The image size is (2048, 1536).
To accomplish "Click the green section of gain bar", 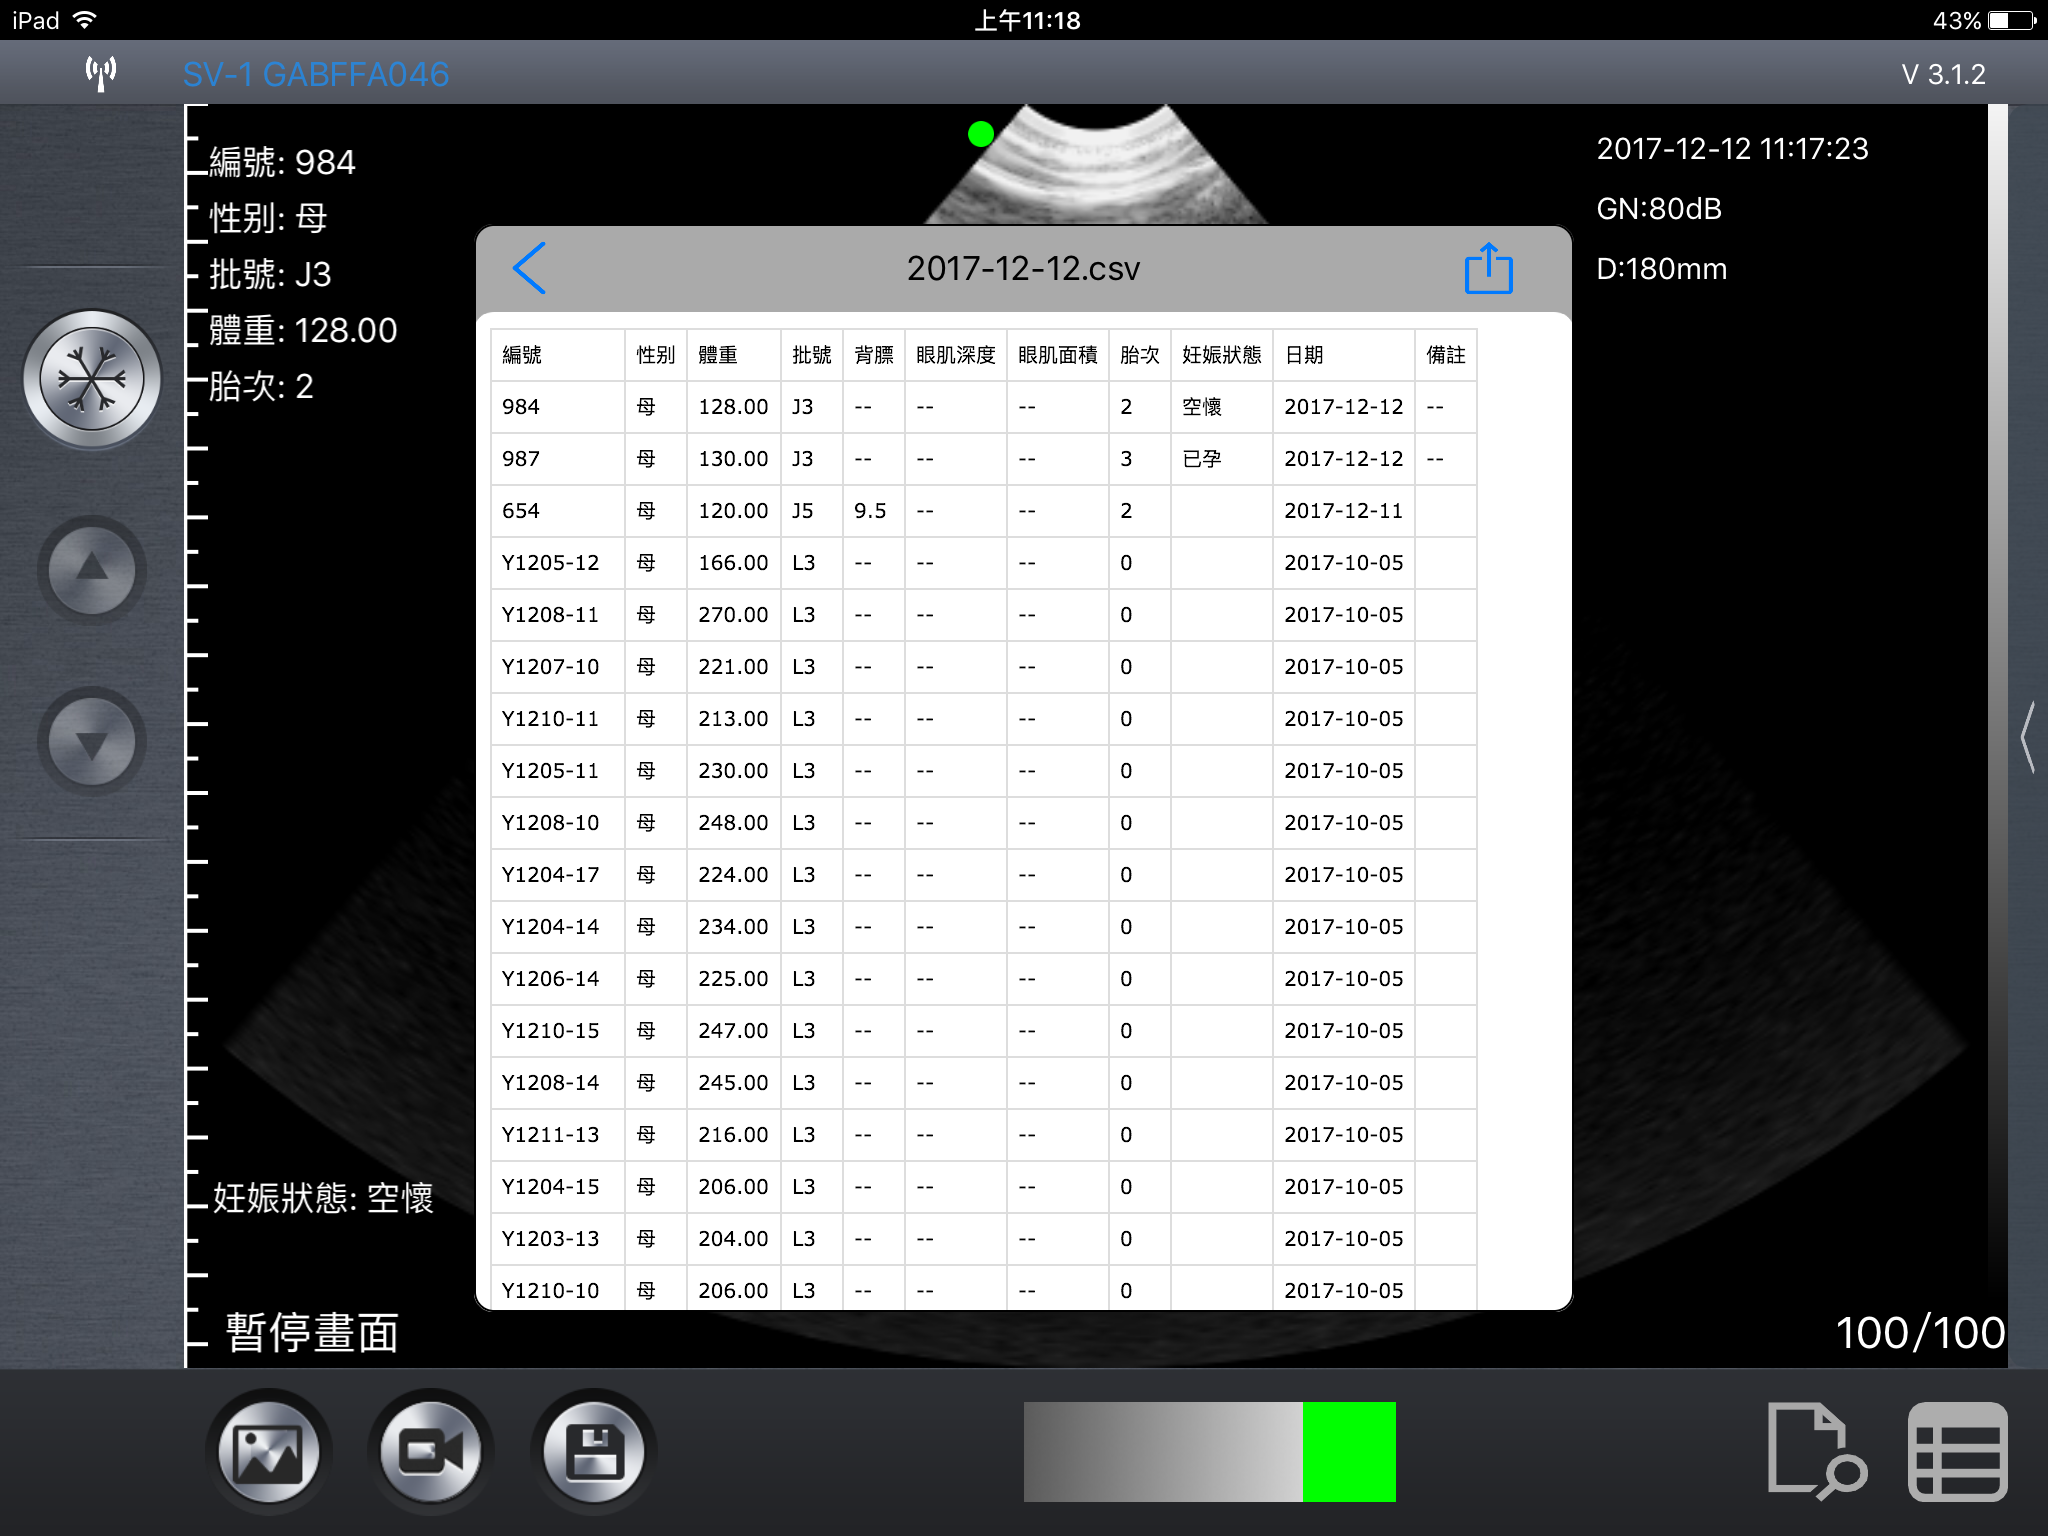I will pos(1349,1451).
